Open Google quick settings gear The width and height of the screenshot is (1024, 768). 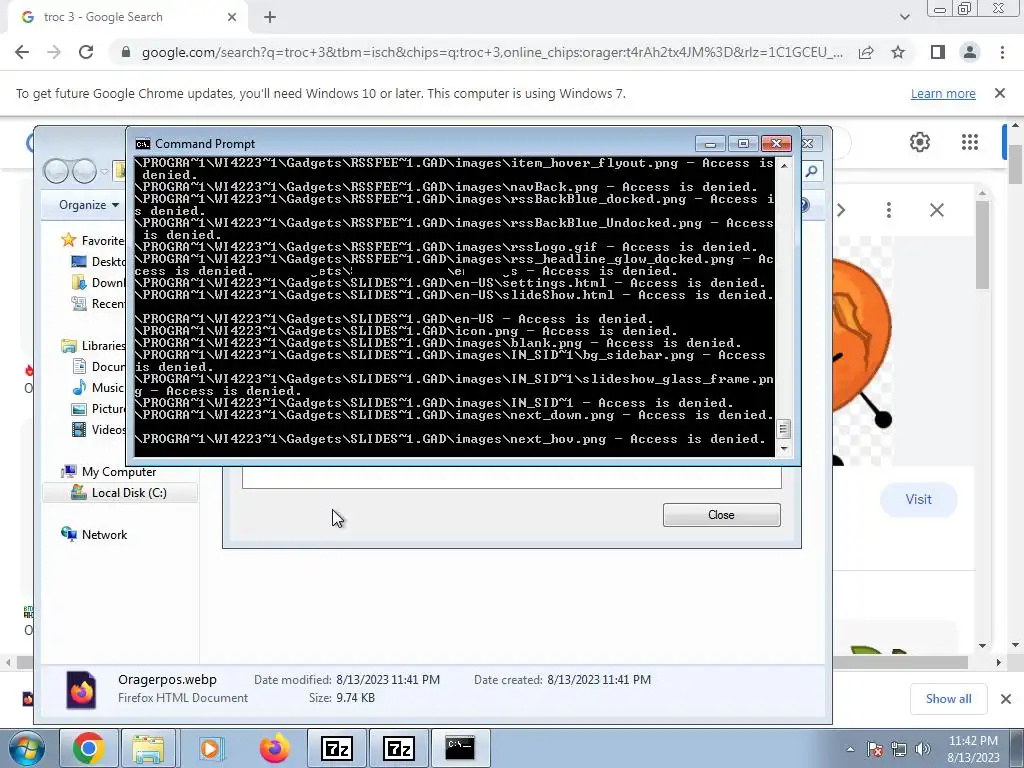click(920, 142)
